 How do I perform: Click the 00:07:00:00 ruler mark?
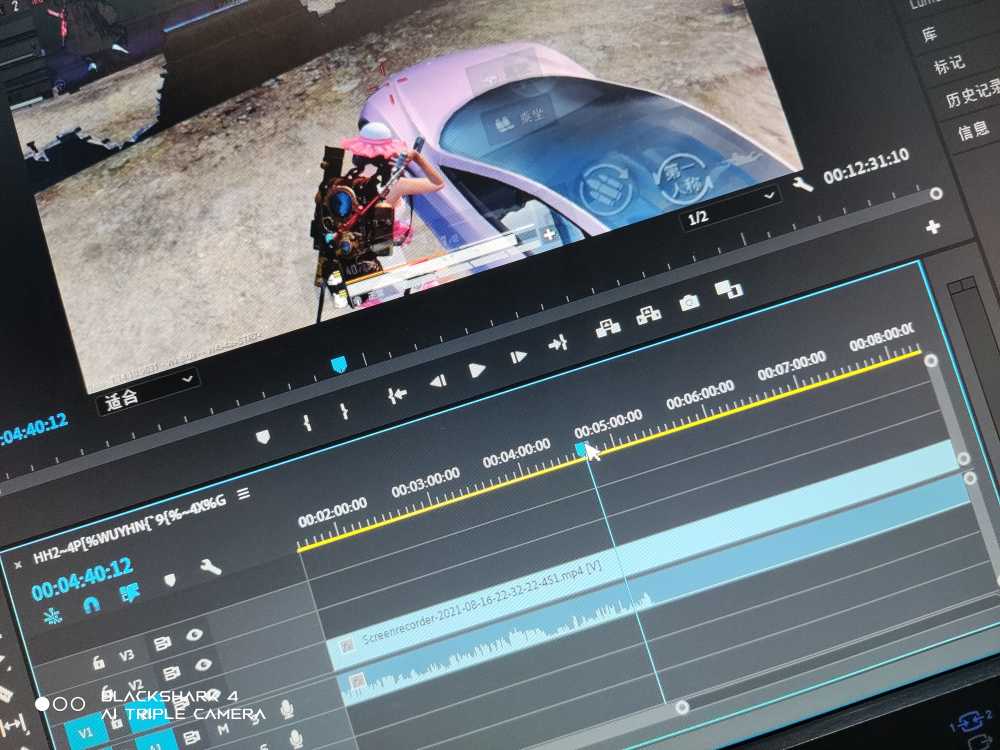pos(791,365)
